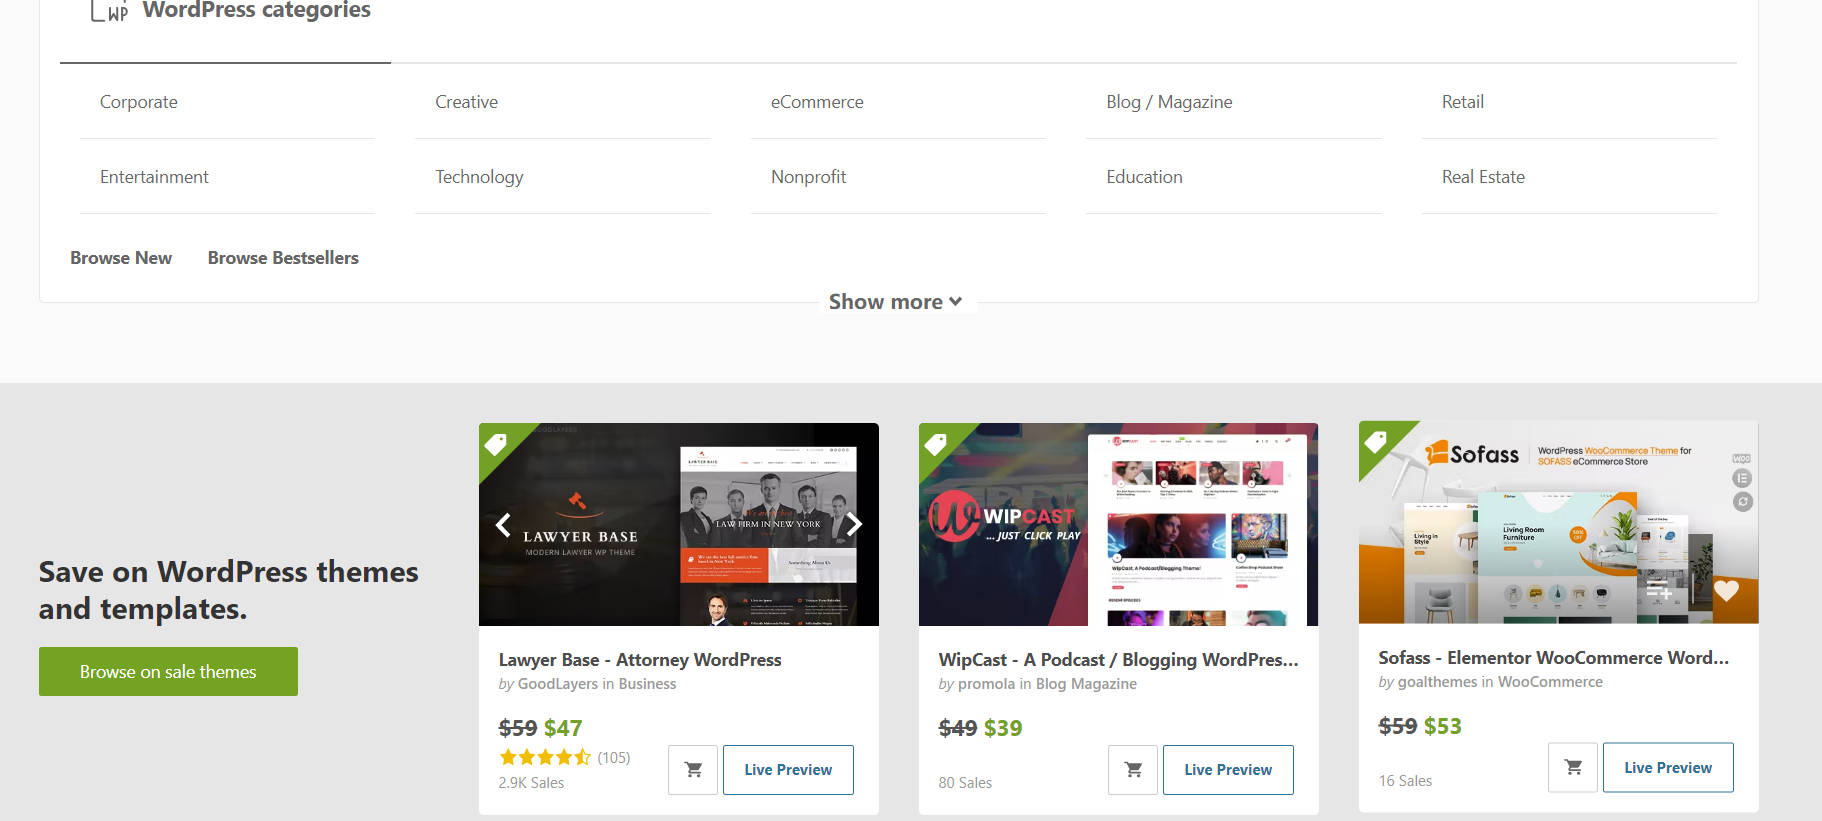Viewport: 1822px width, 821px height.
Task: Open Live Preview for Lawyer Base
Action: pyautogui.click(x=788, y=770)
